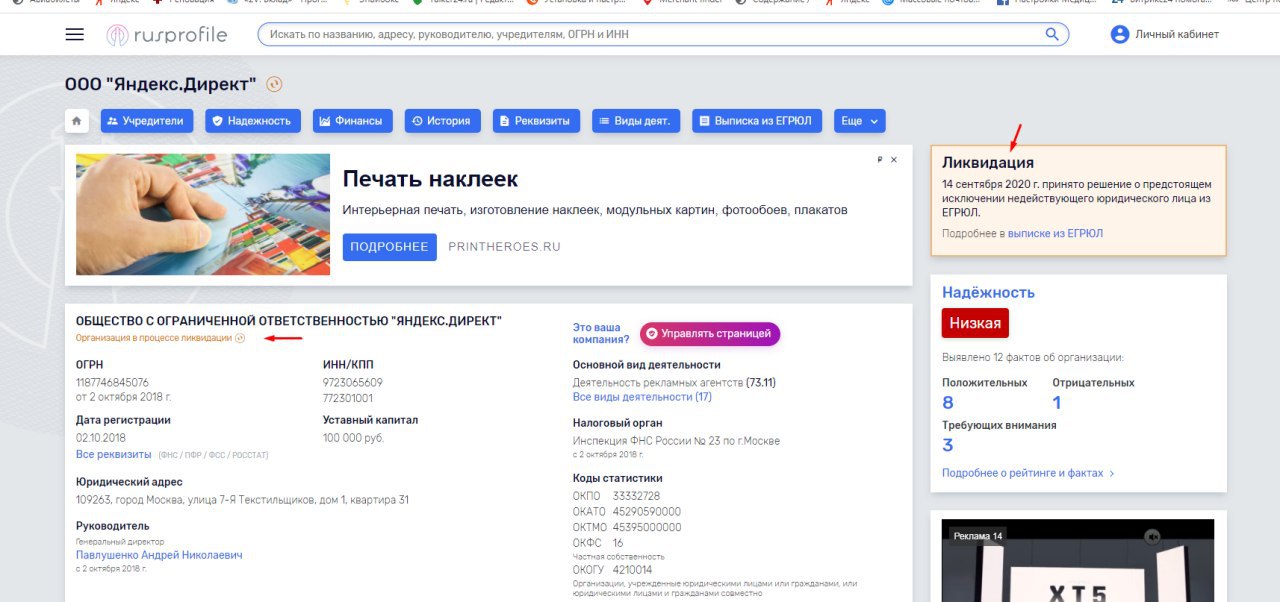Click Инспекция ФНС России № 23 text
The width and height of the screenshot is (1280, 602).
(676, 441)
